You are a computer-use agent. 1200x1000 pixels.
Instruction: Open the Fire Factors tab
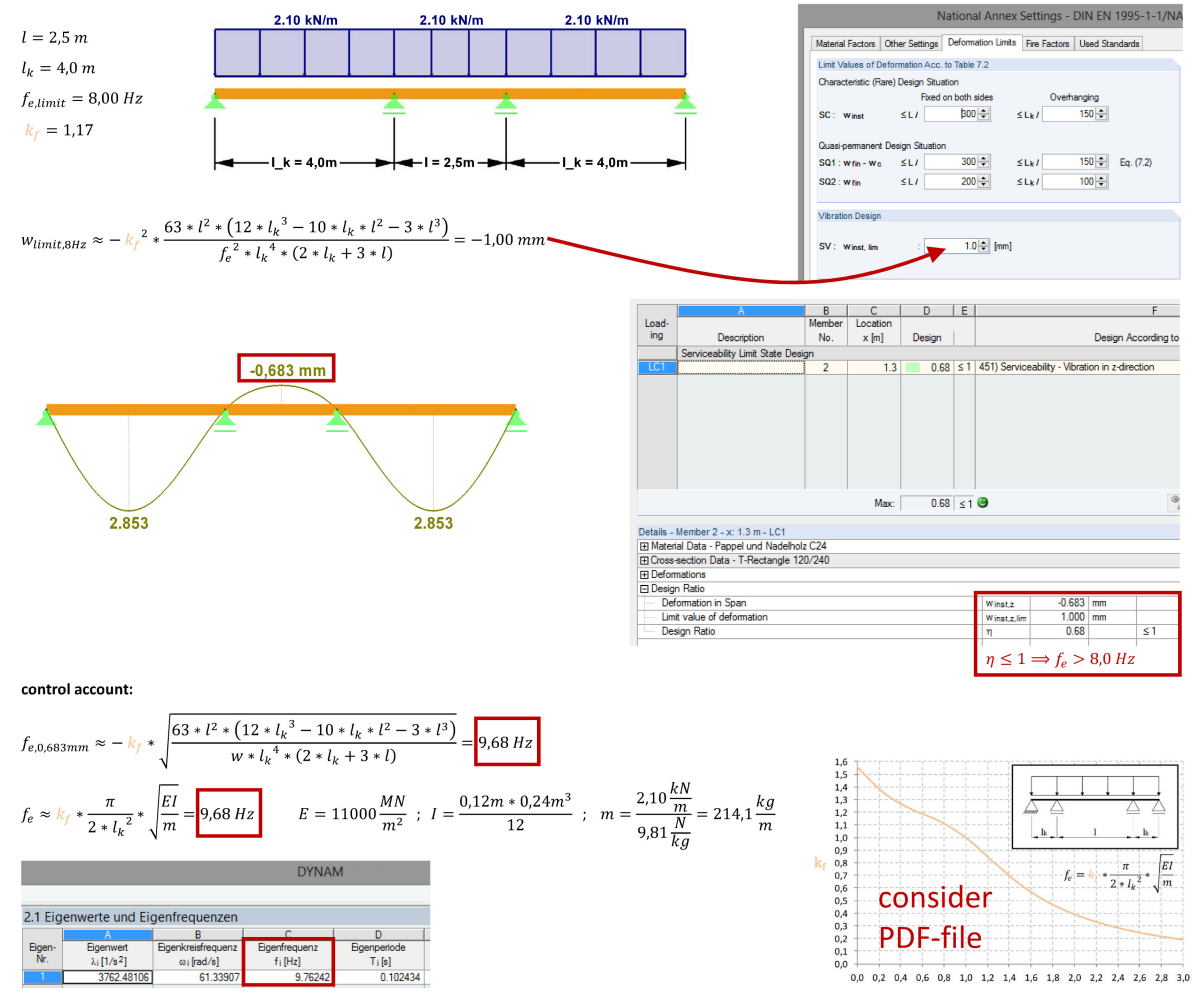pyautogui.click(x=1048, y=43)
